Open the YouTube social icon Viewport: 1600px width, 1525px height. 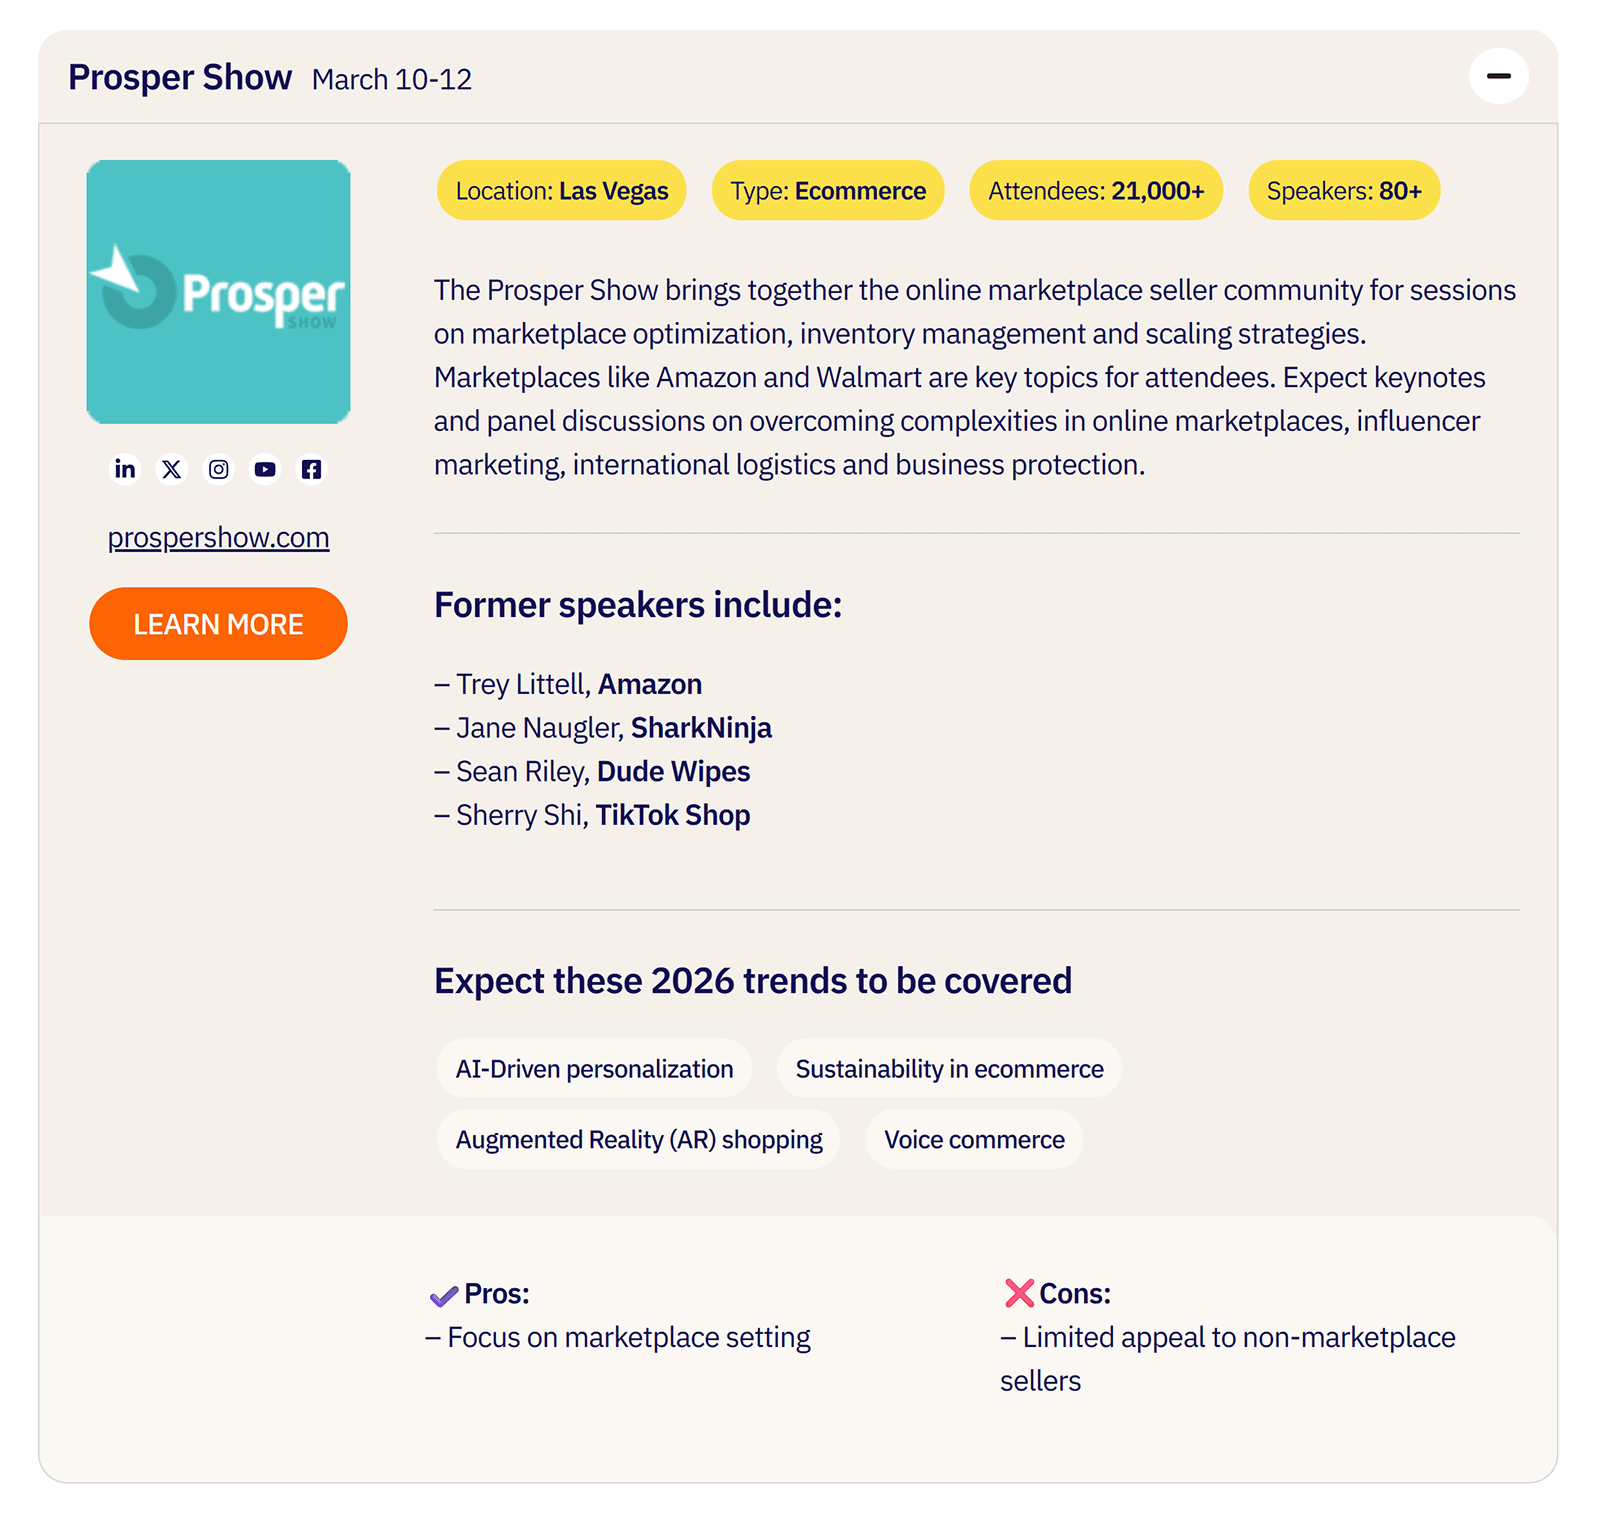click(264, 469)
